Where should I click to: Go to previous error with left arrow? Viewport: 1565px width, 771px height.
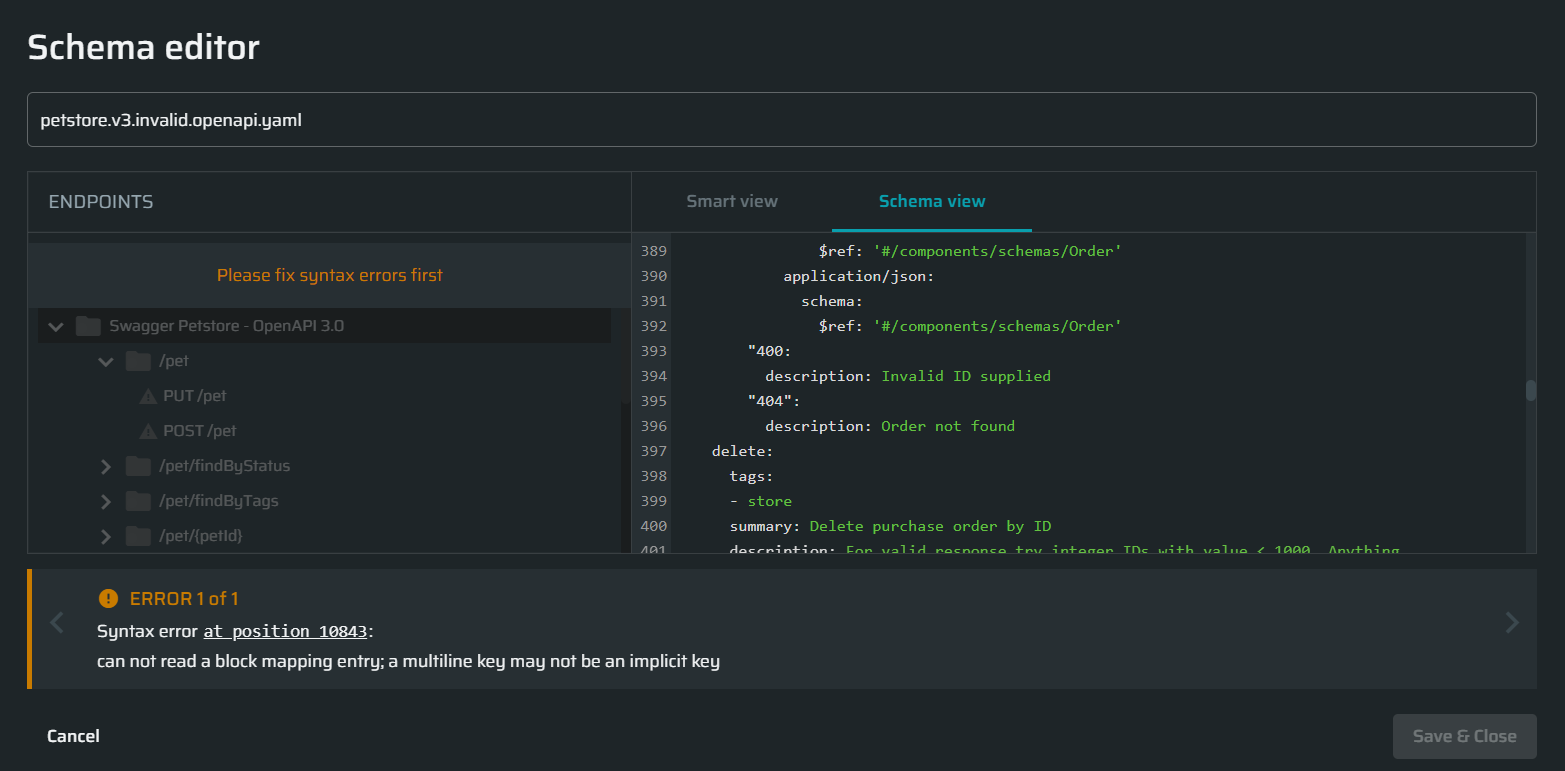tap(57, 623)
